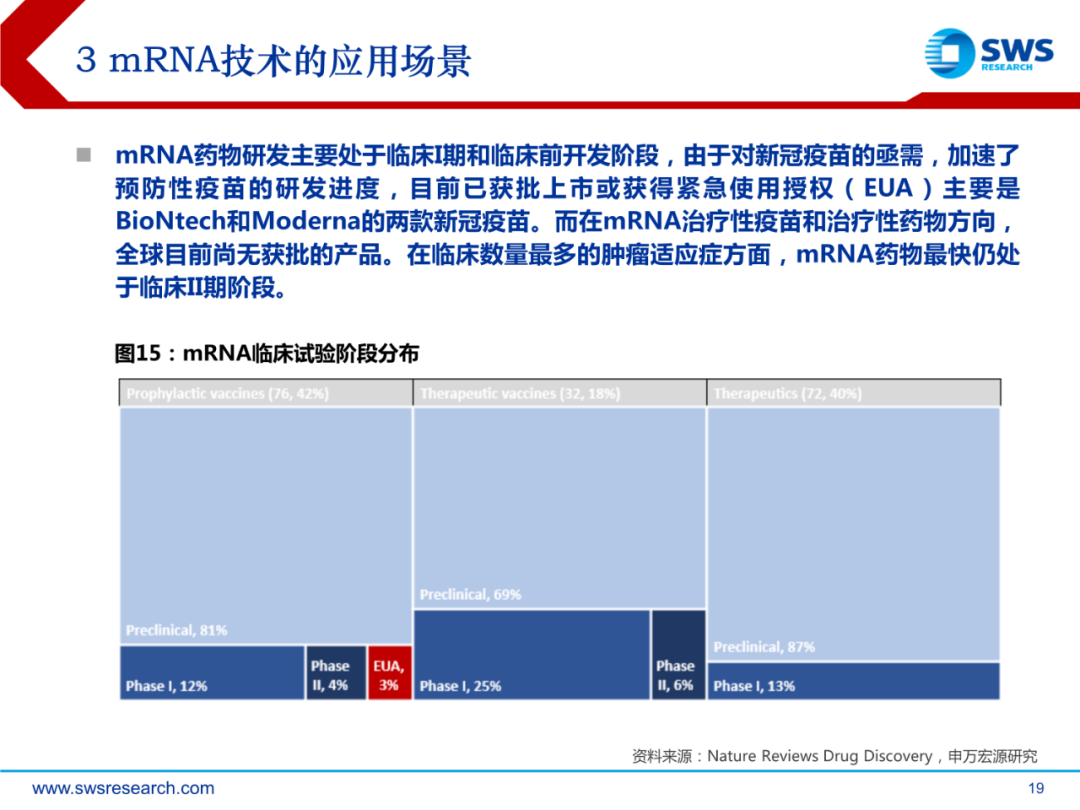
Task: Click the Nature Reviews Drug Discovery source note
Action: pos(834,756)
